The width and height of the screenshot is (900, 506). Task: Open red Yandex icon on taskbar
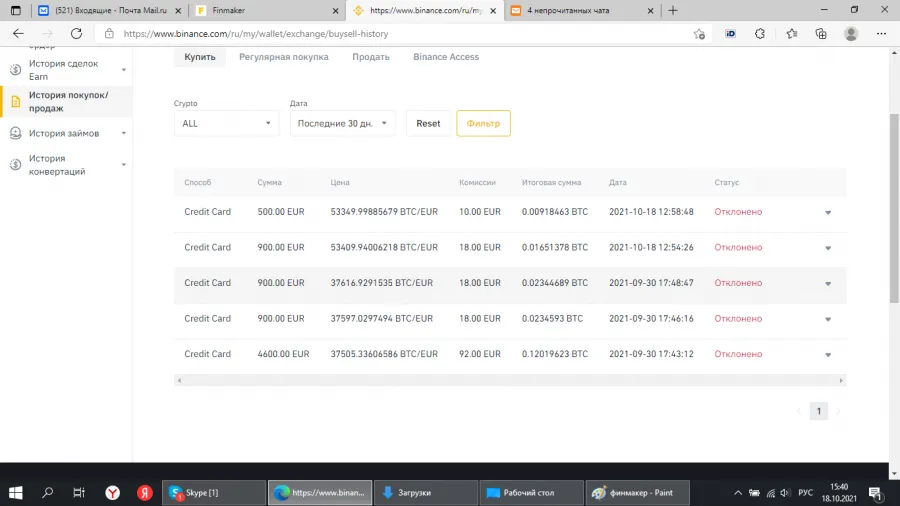145,492
